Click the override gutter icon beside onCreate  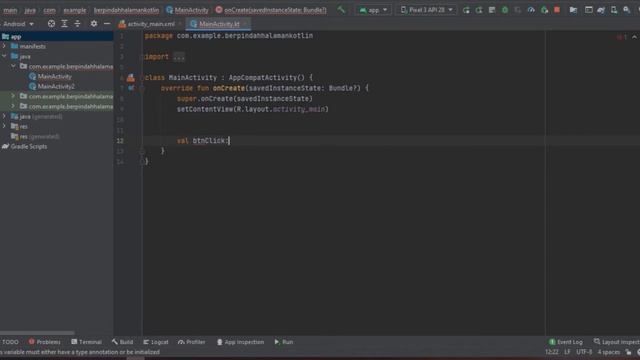tap(131, 88)
